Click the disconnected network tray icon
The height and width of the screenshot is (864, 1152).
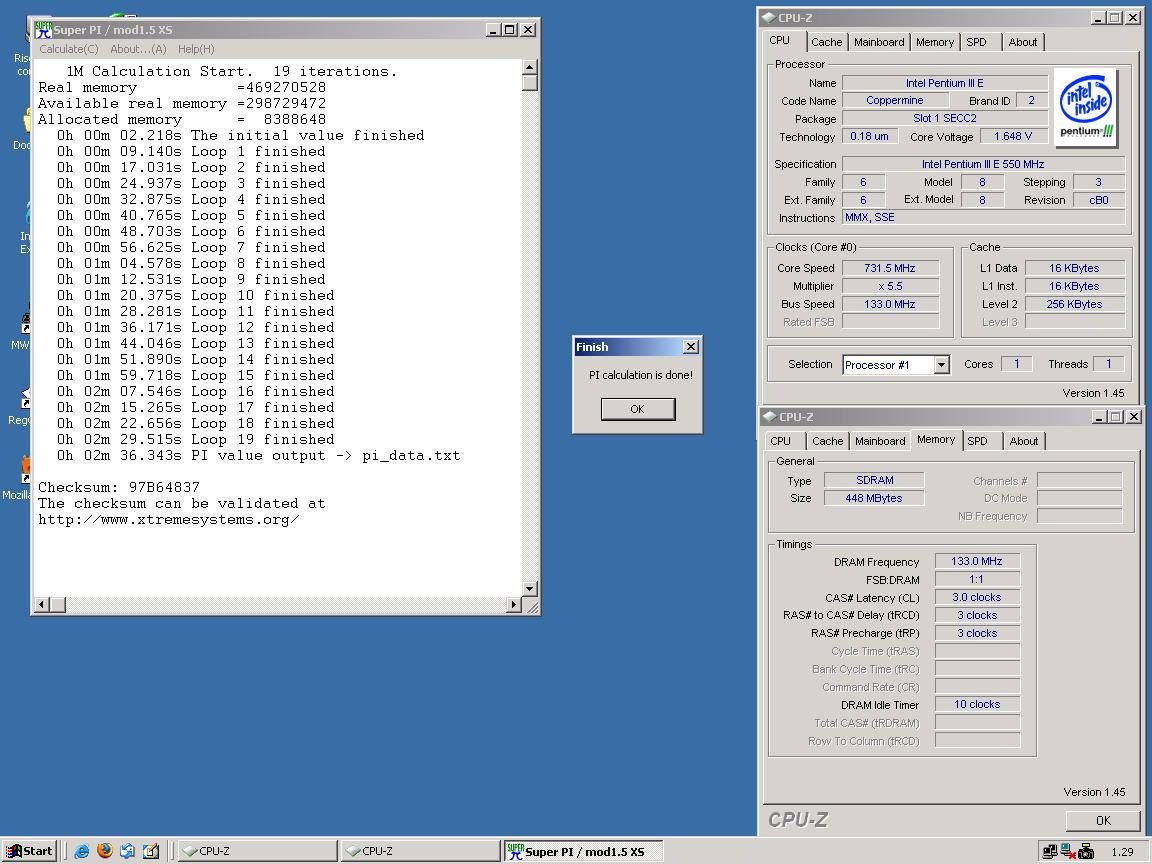(x=1068, y=852)
